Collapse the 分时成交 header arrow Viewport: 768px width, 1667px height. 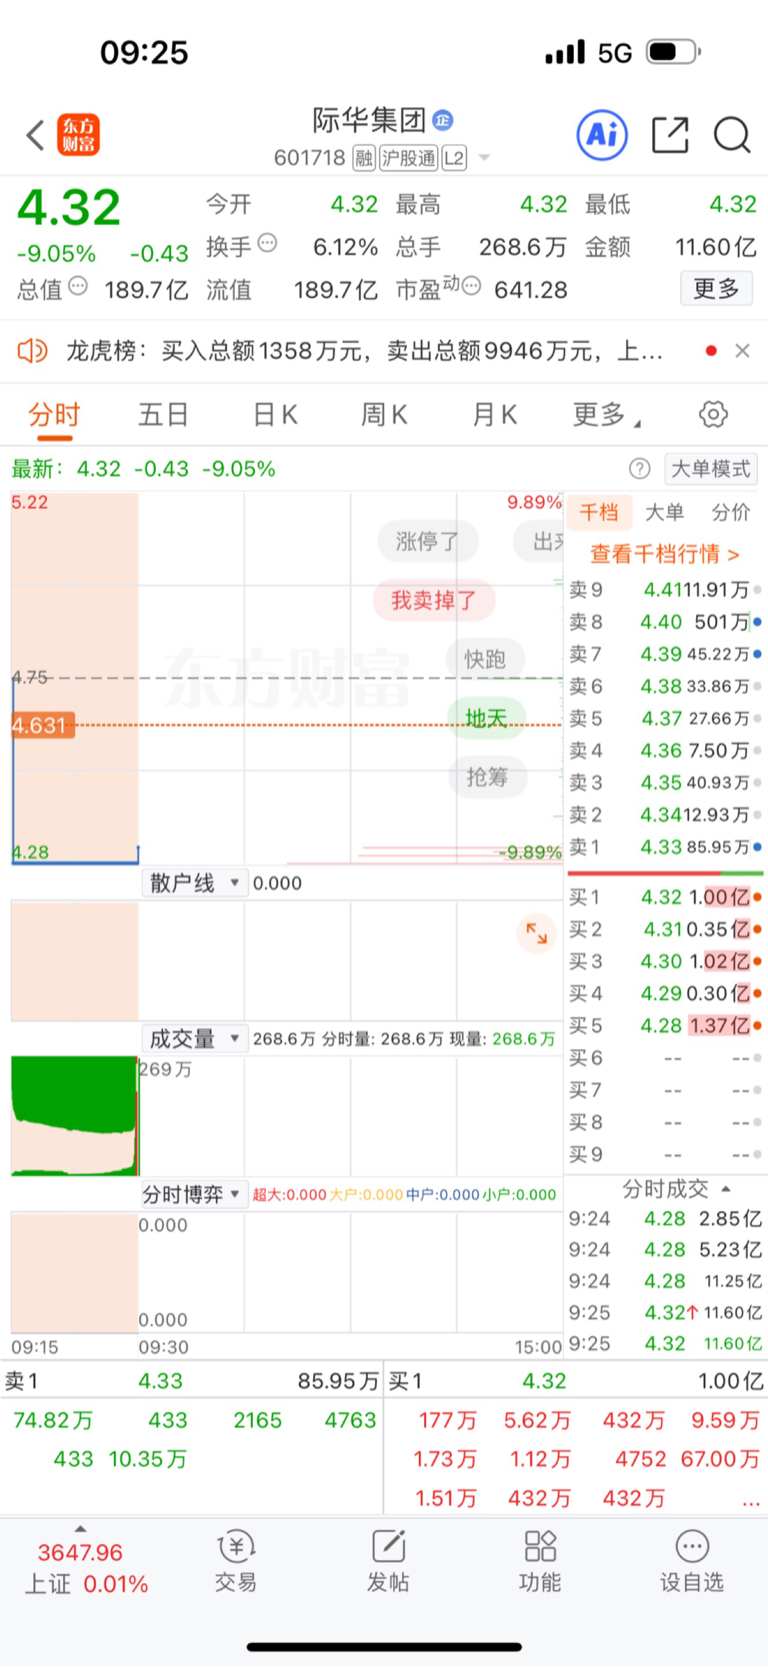click(726, 1188)
